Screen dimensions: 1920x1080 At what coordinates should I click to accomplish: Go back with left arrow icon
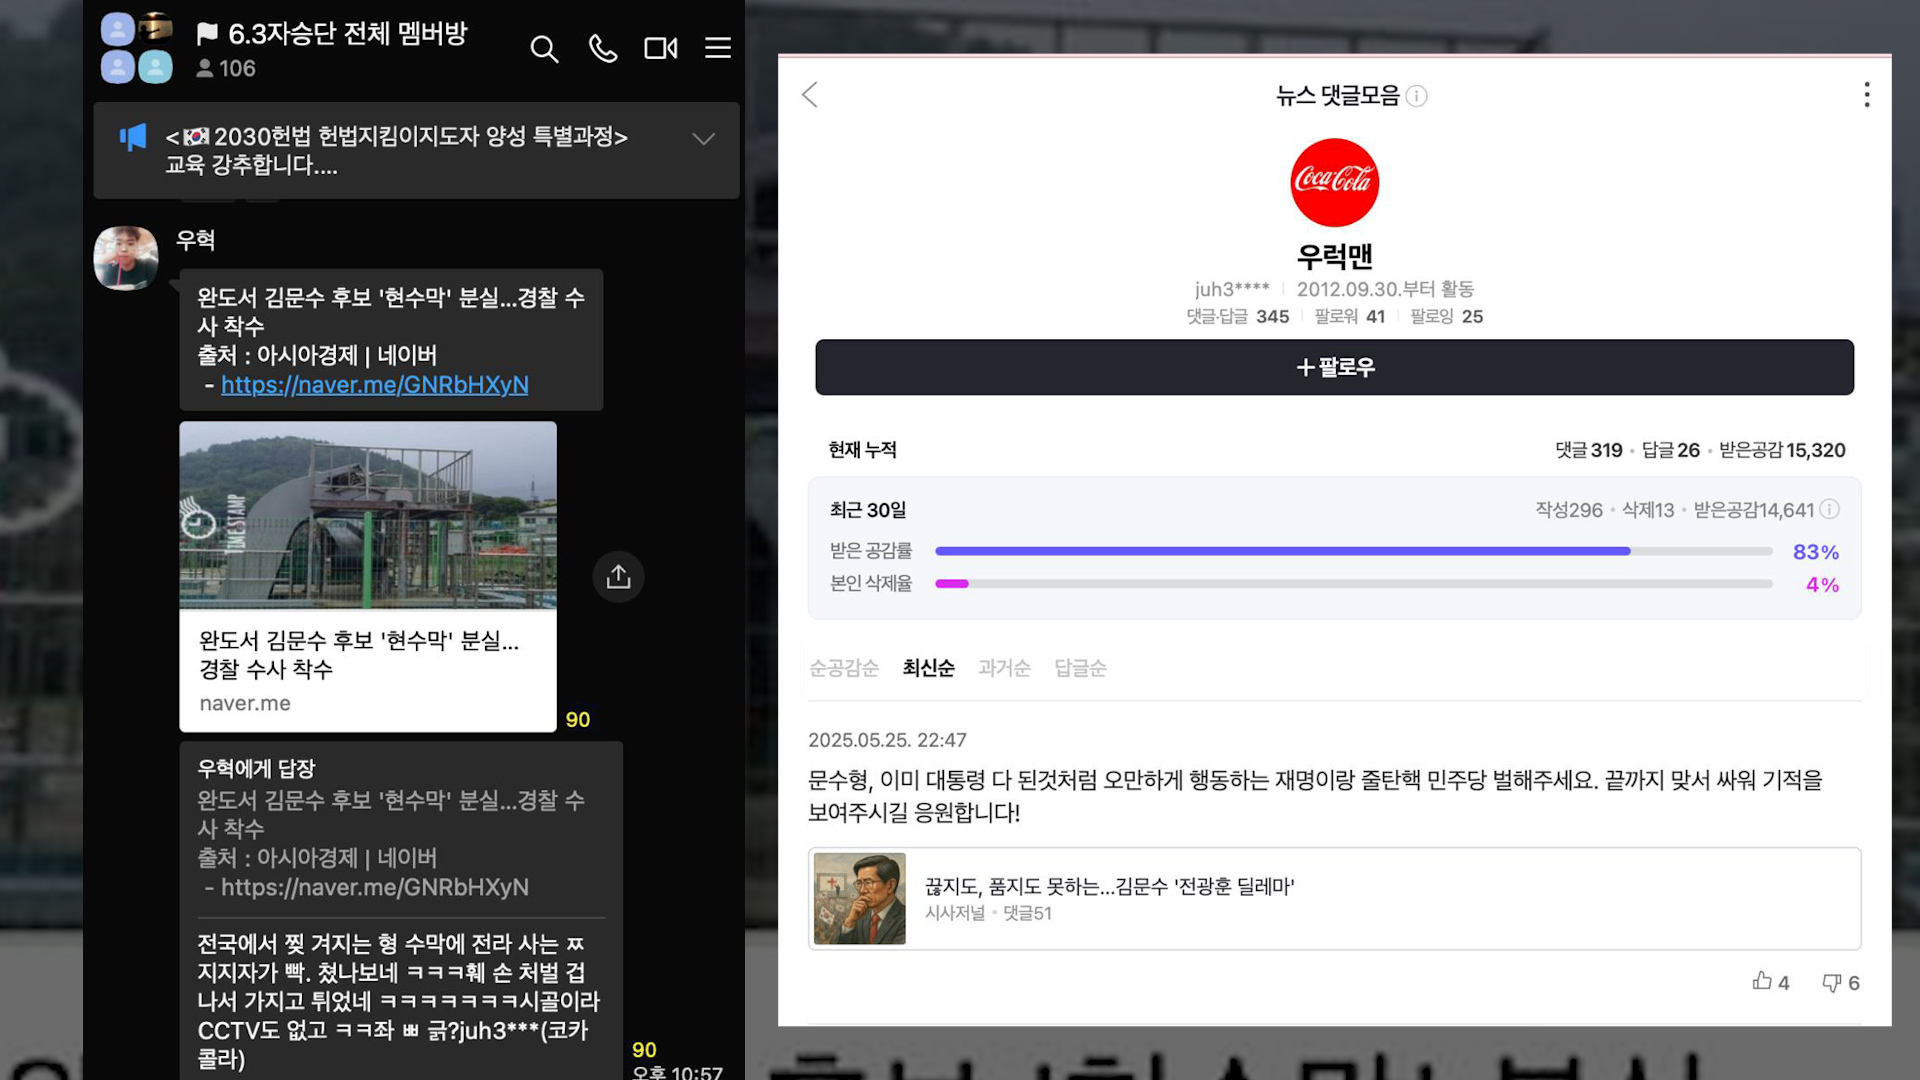click(810, 95)
